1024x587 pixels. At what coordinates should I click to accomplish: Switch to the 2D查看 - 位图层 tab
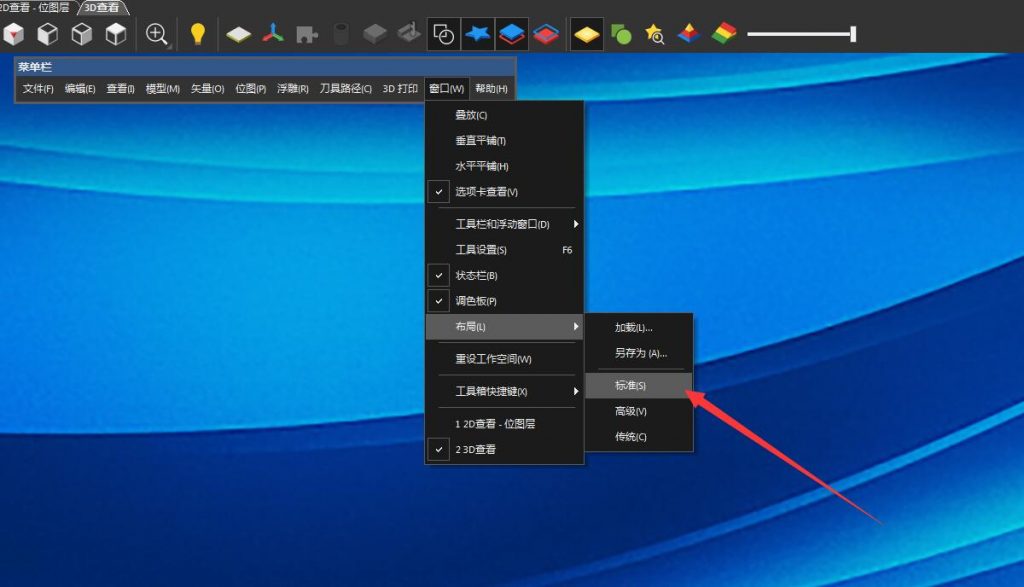tap(36, 8)
